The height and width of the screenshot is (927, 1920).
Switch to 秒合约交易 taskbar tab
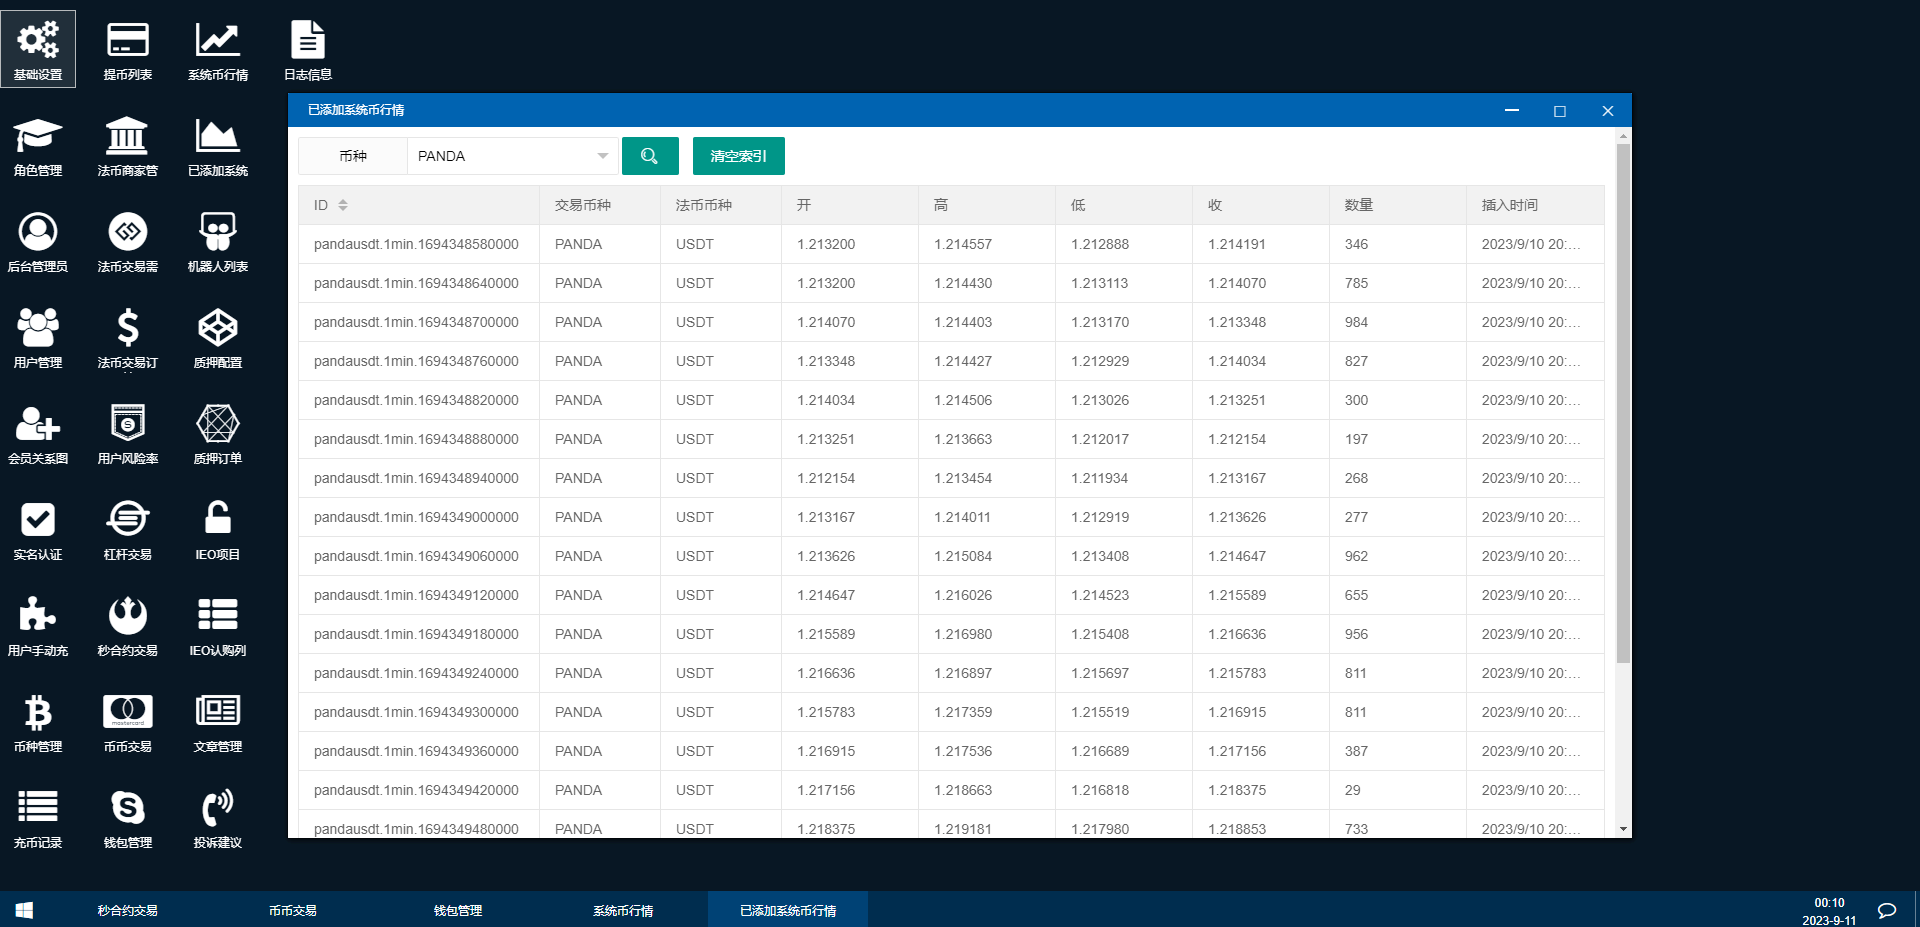[127, 910]
